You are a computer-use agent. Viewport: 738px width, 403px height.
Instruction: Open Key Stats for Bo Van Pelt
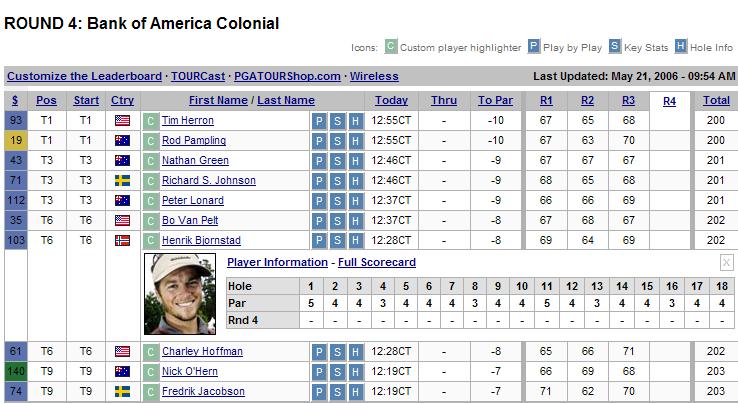point(337,221)
